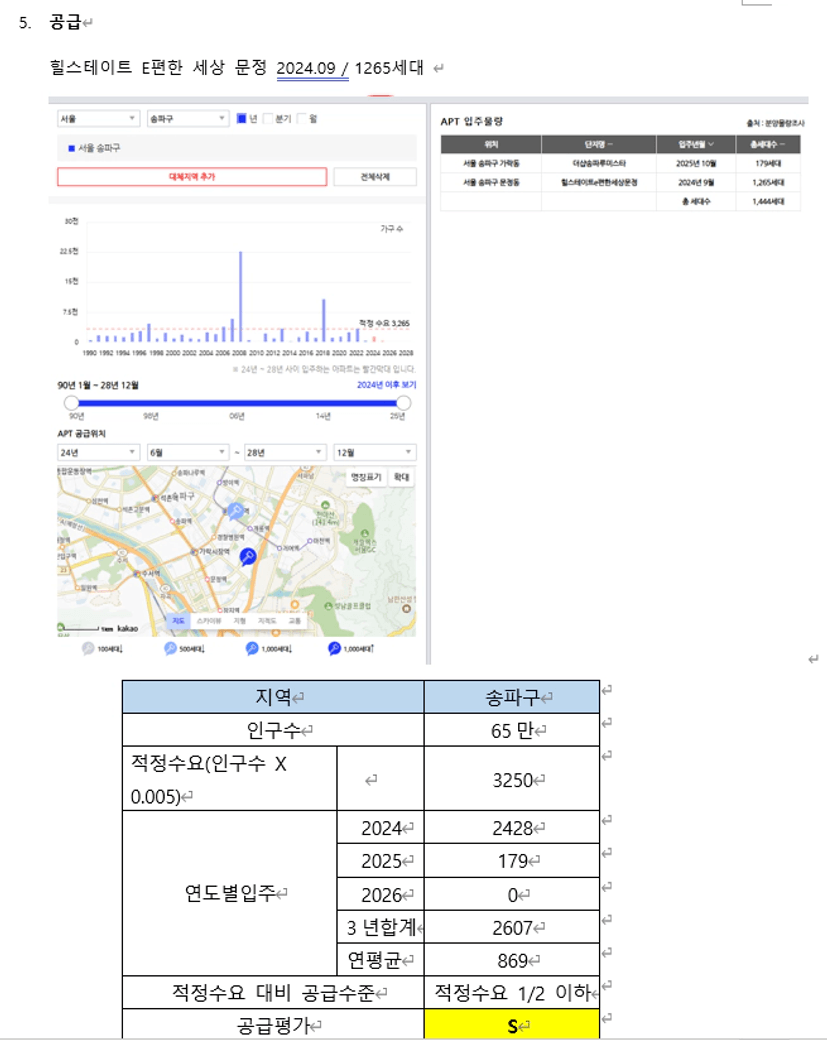Viewport: 827px width, 1040px height.
Task: Click the 2024년 9월 table cell
Action: point(696,182)
